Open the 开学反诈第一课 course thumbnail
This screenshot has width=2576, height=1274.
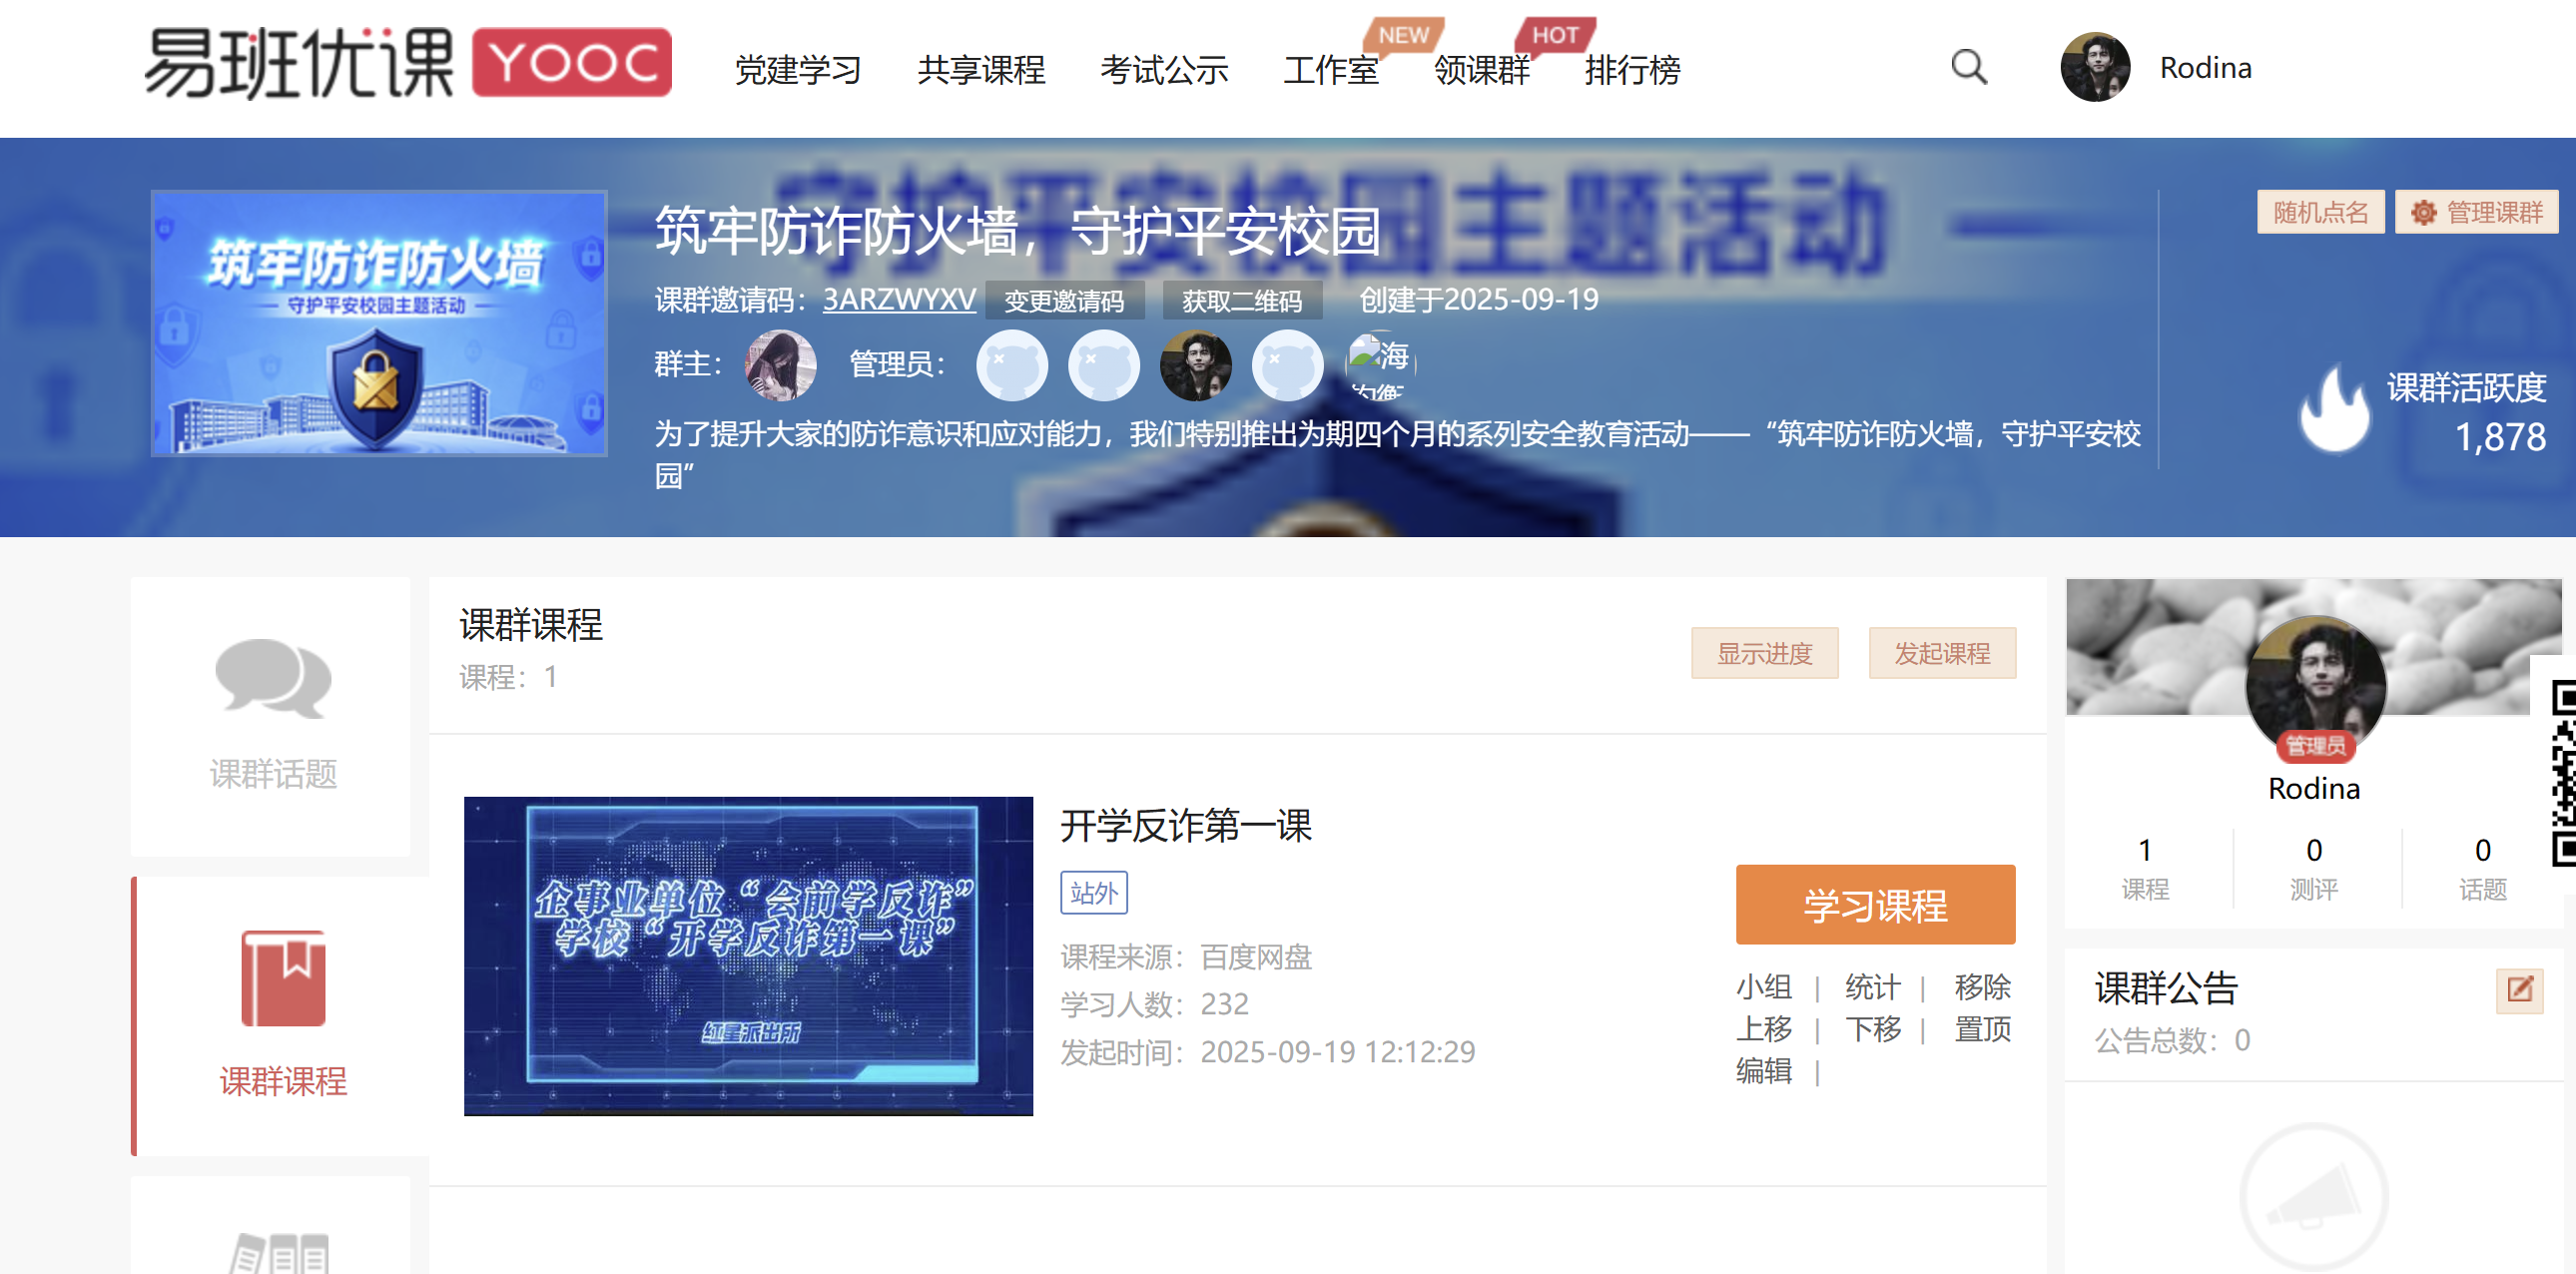click(x=747, y=955)
